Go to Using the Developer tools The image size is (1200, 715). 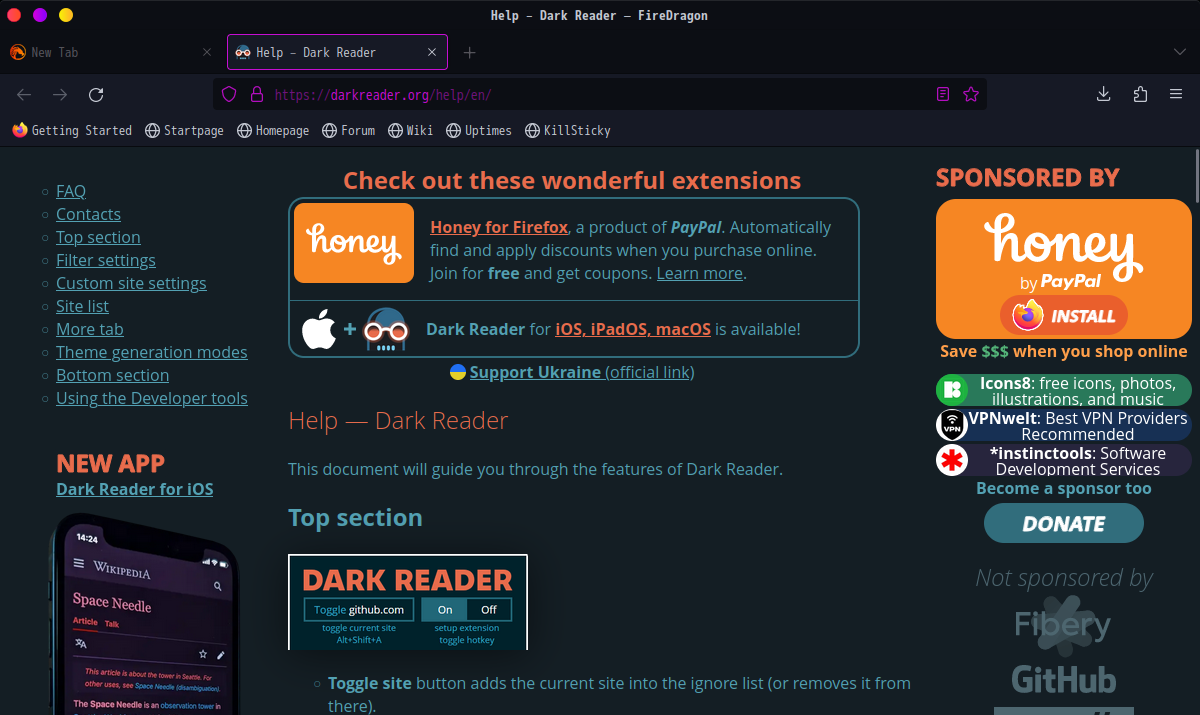click(x=152, y=398)
